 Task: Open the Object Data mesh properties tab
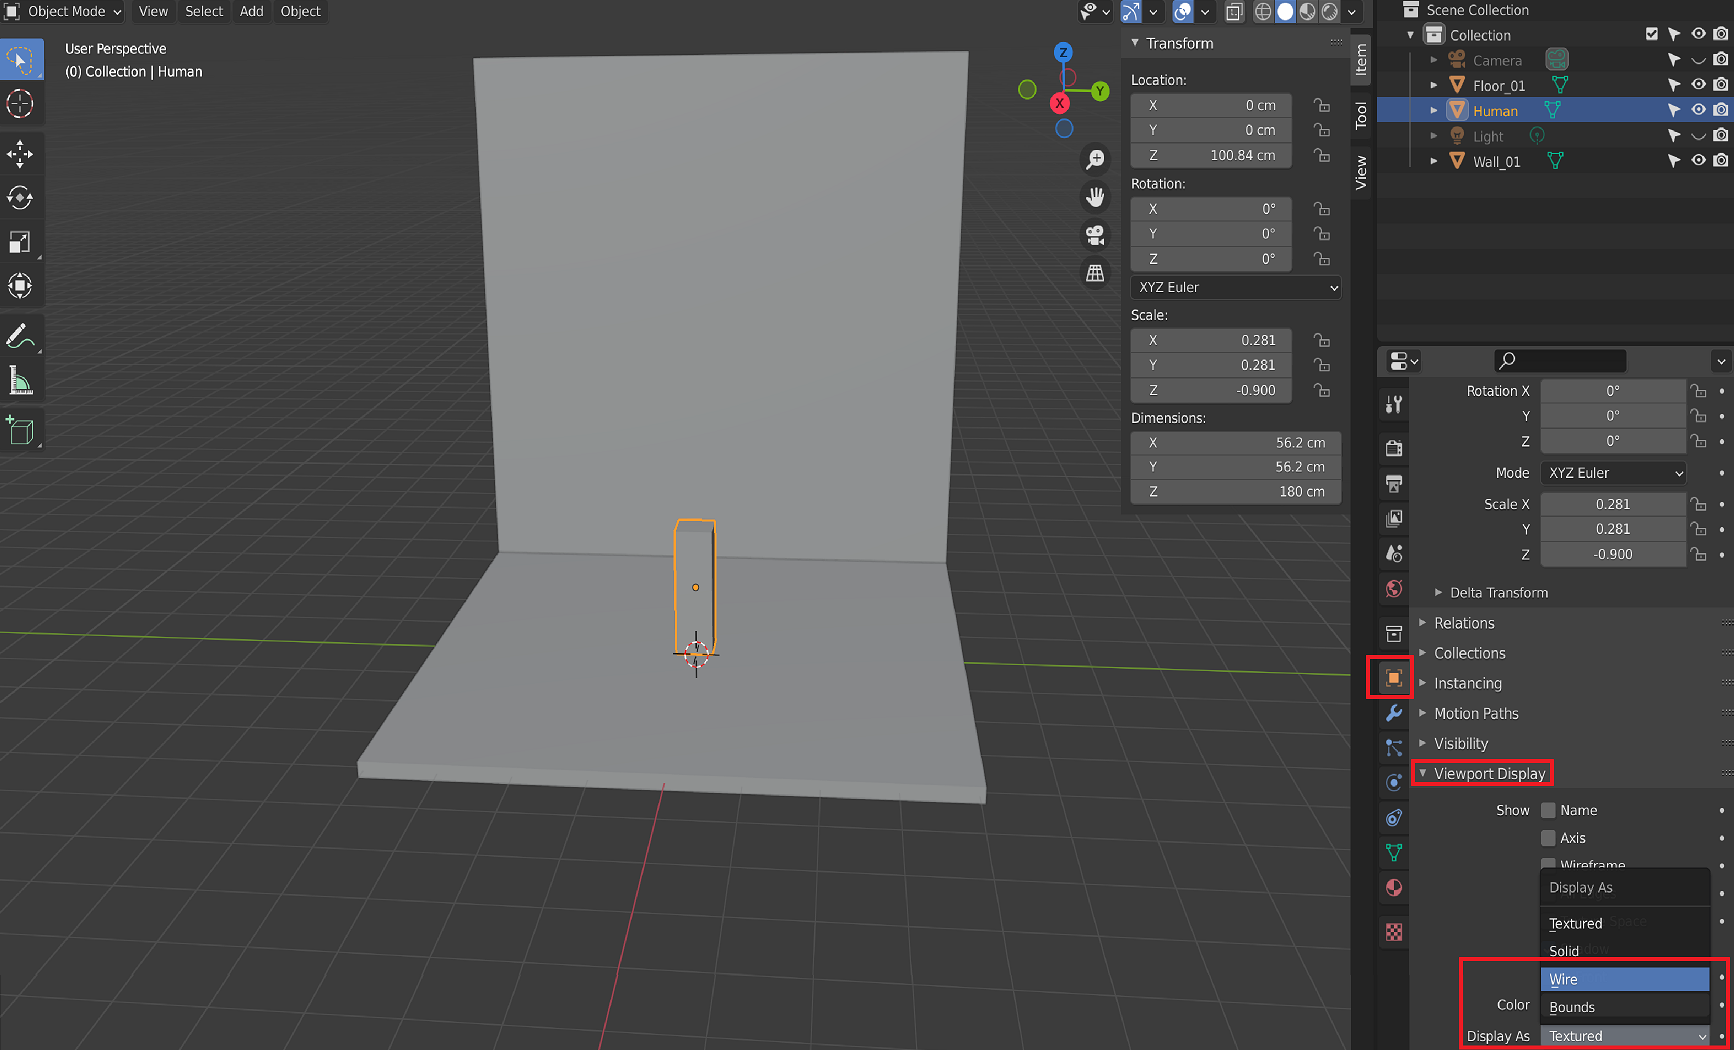(x=1394, y=853)
